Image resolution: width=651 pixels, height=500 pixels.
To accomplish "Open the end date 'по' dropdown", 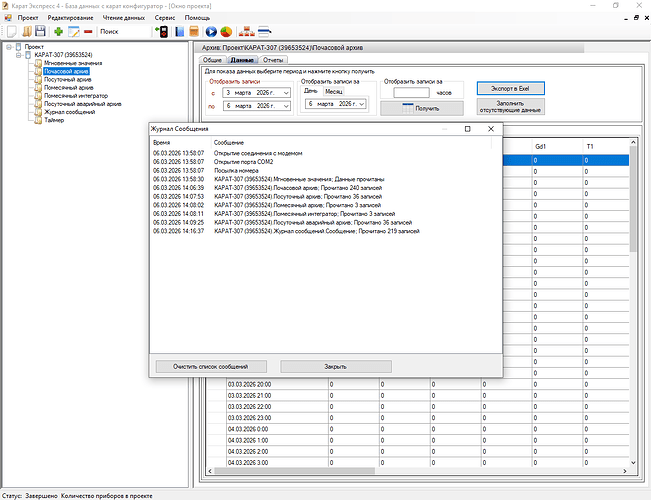I will click(286, 105).
